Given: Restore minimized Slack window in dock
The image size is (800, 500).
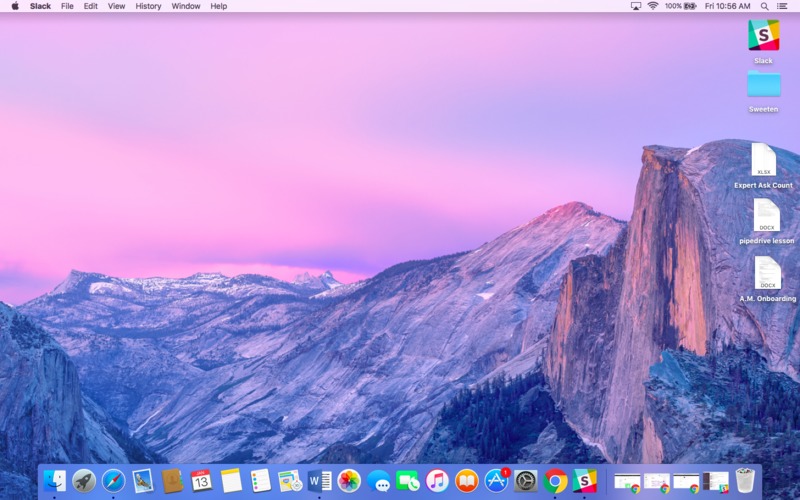Looking at the screenshot, I should click(x=716, y=482).
